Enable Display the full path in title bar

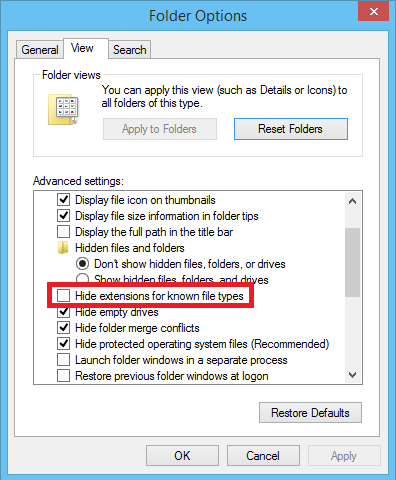63,232
